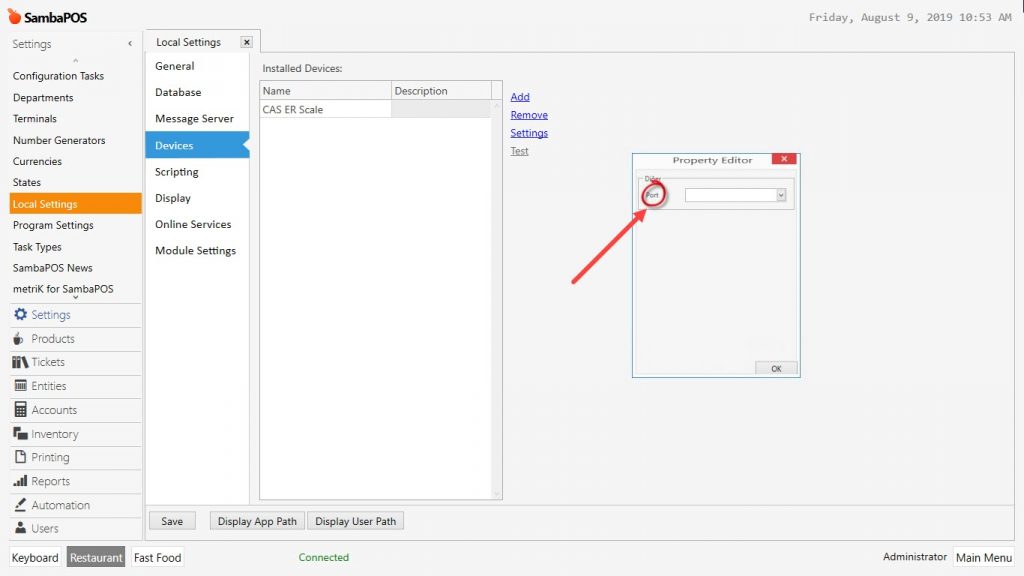Click the date and time display
The height and width of the screenshot is (576, 1024).
910,18
